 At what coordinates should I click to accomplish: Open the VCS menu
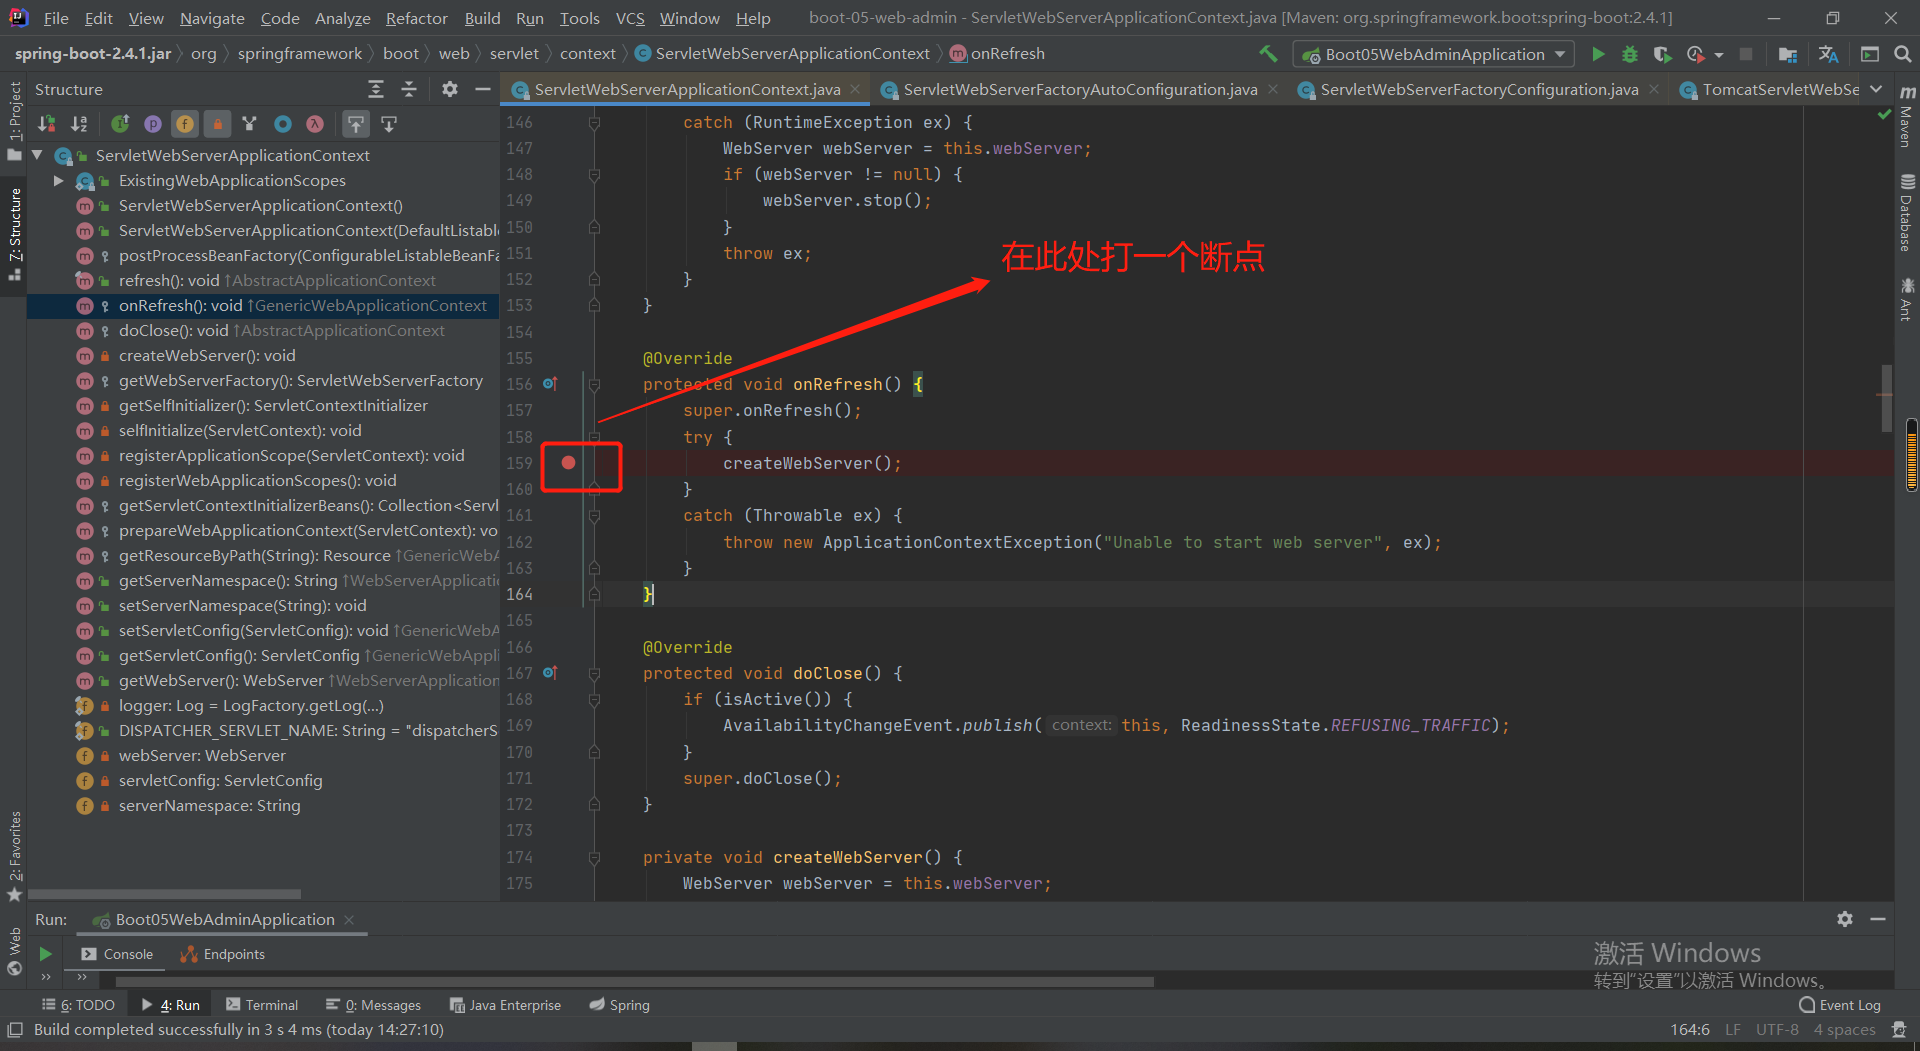[630, 18]
